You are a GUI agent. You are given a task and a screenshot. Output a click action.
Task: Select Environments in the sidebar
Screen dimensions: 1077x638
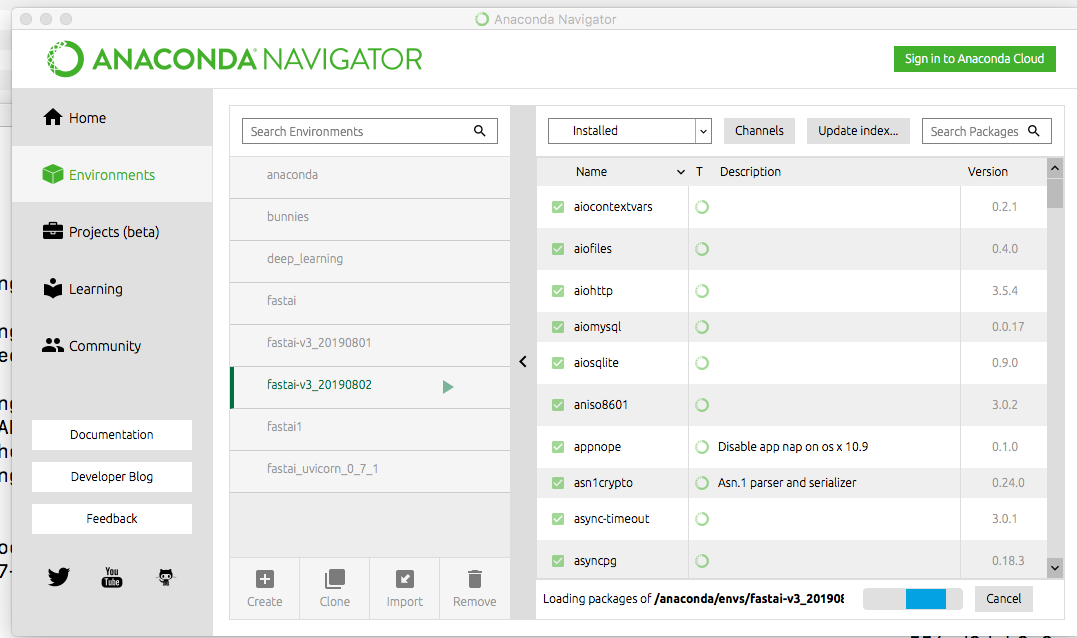pos(112,174)
